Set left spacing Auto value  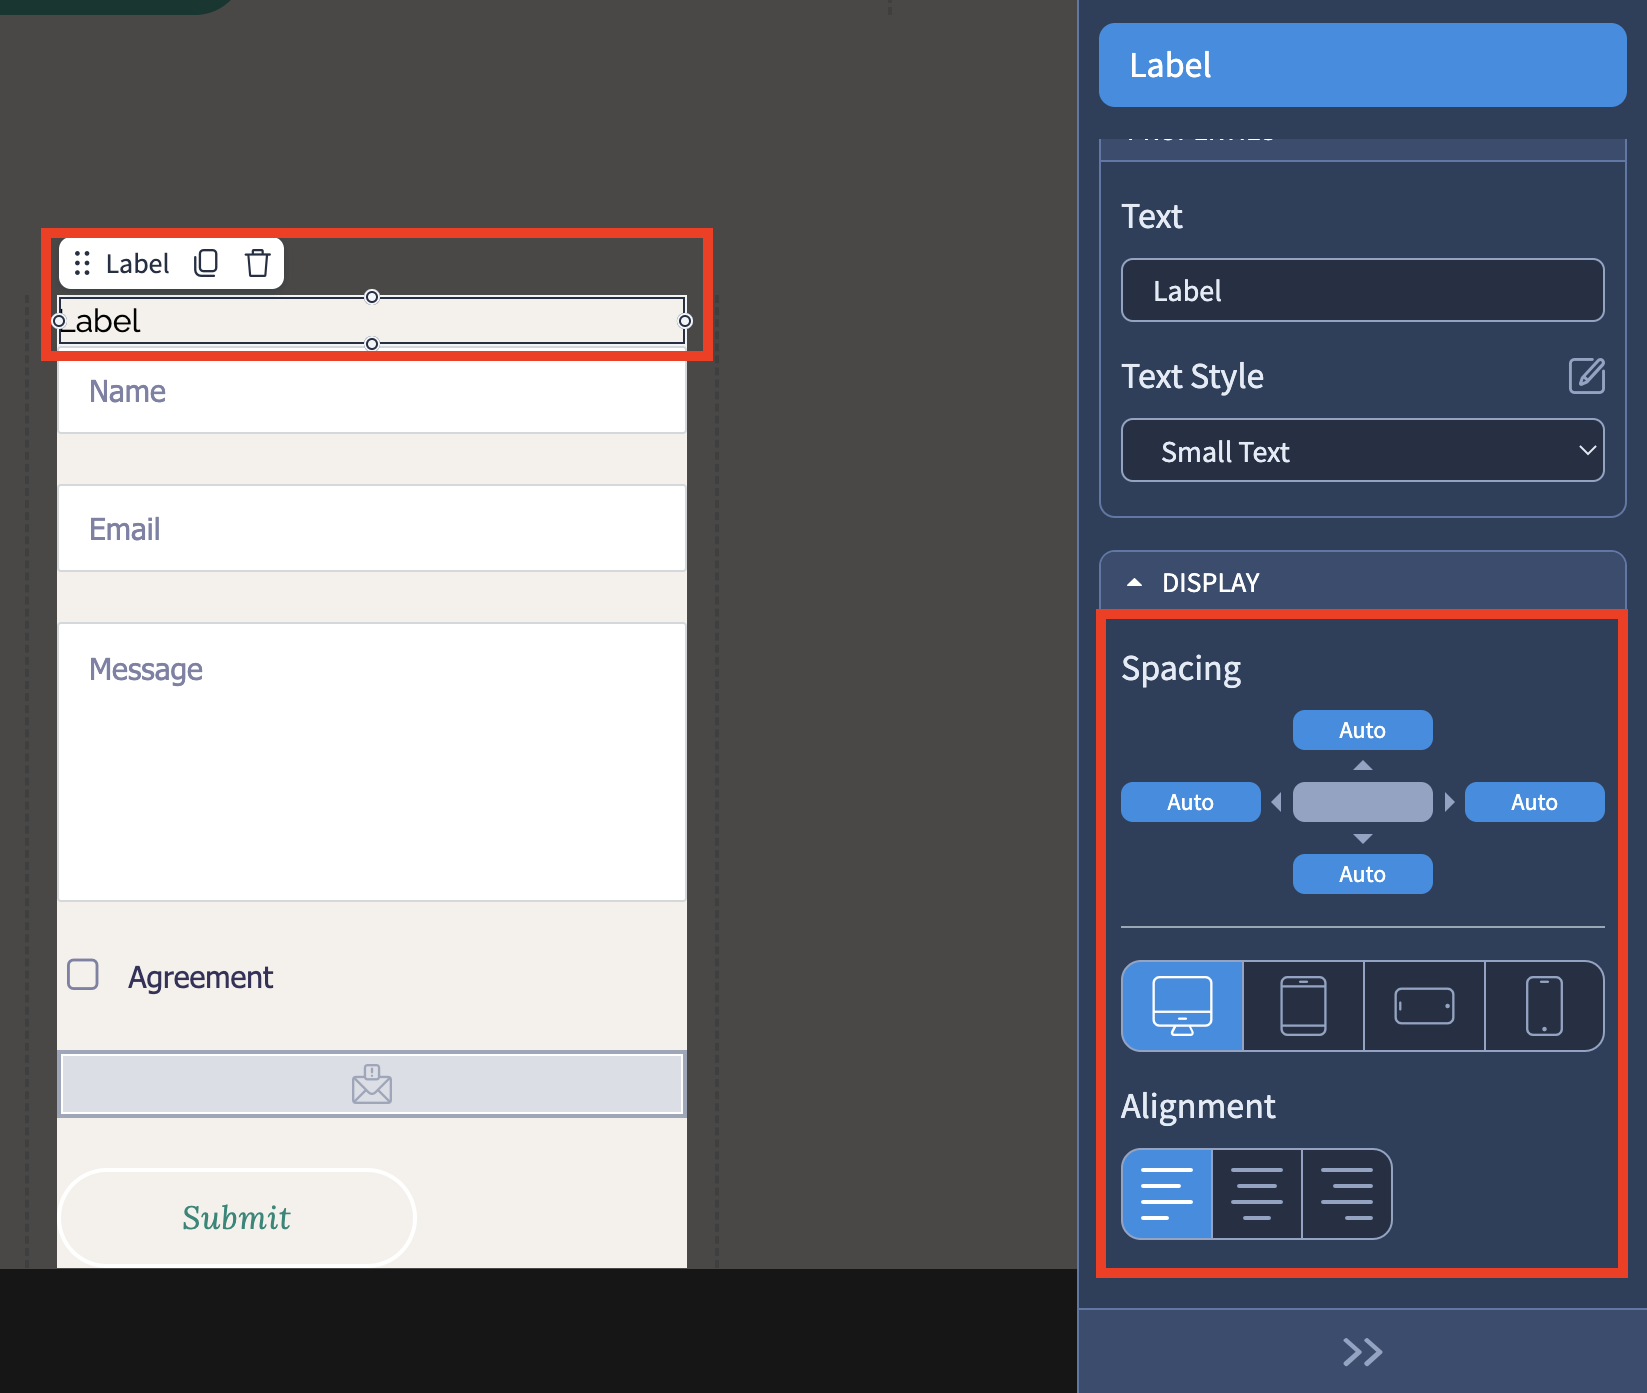[1190, 802]
